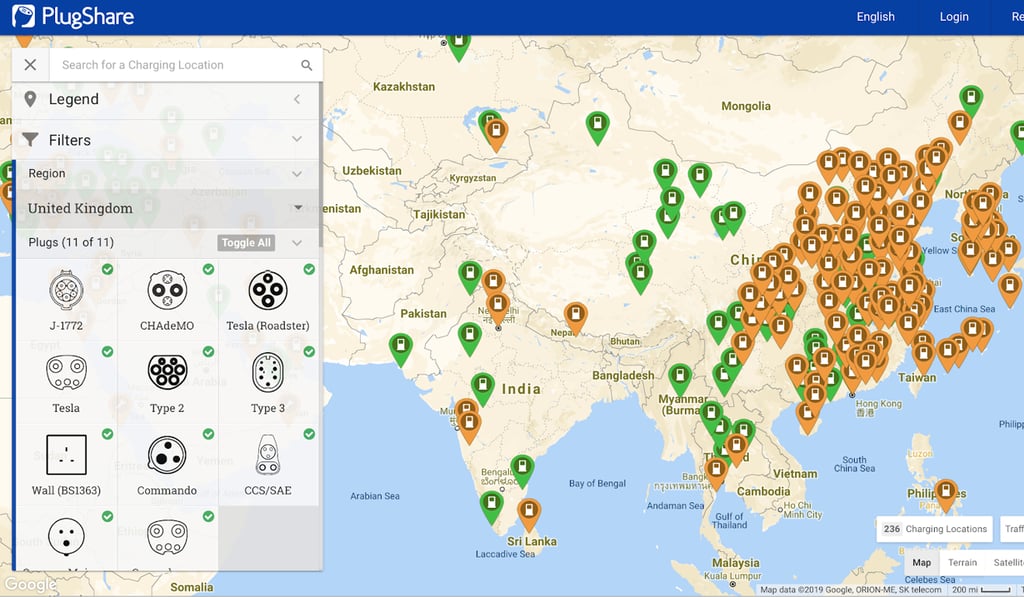Select the CHAdeMO connector icon
The height and width of the screenshot is (597, 1024).
[167, 290]
